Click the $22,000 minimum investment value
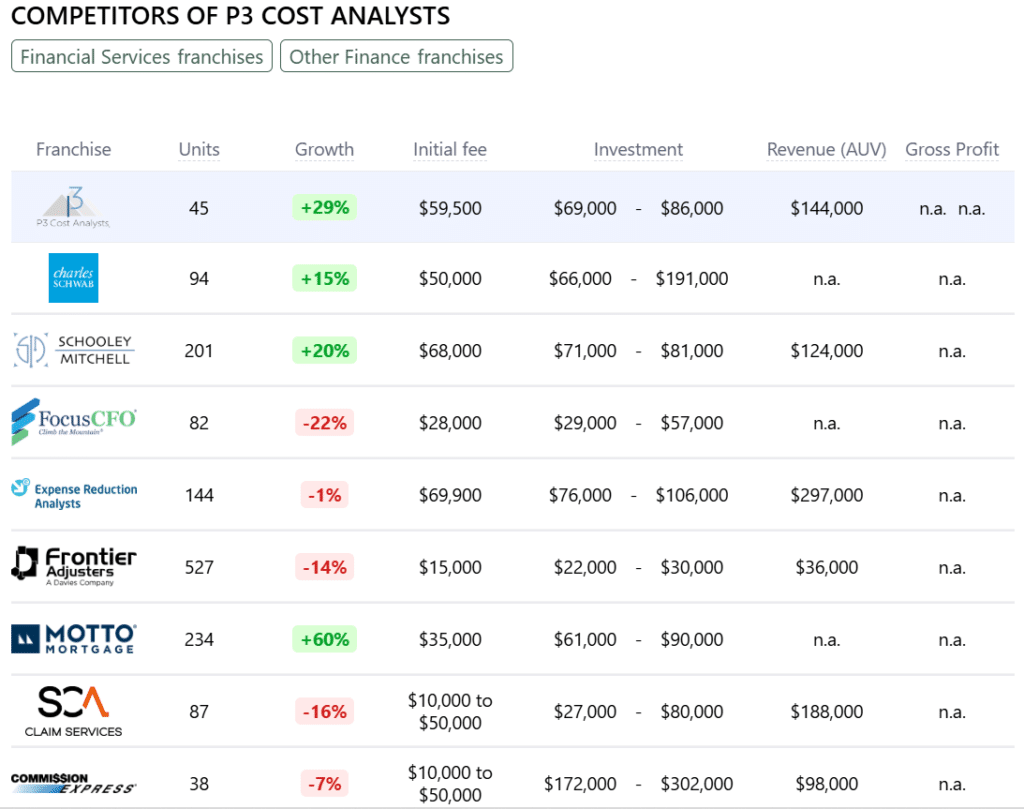 (x=585, y=567)
